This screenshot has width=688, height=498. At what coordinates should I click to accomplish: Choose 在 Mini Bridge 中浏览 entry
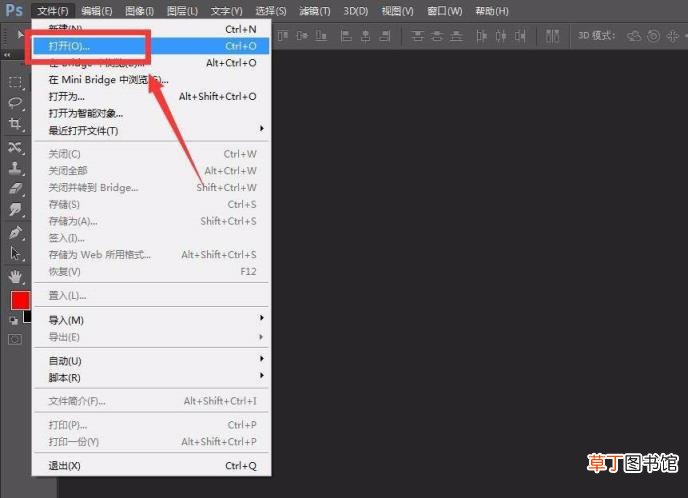point(152,80)
